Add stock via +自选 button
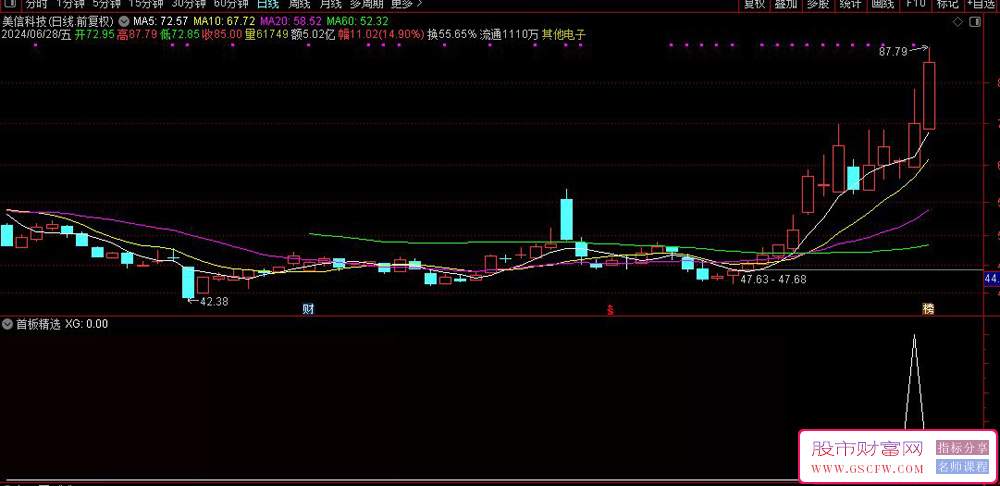1000x486 pixels. point(982,4)
